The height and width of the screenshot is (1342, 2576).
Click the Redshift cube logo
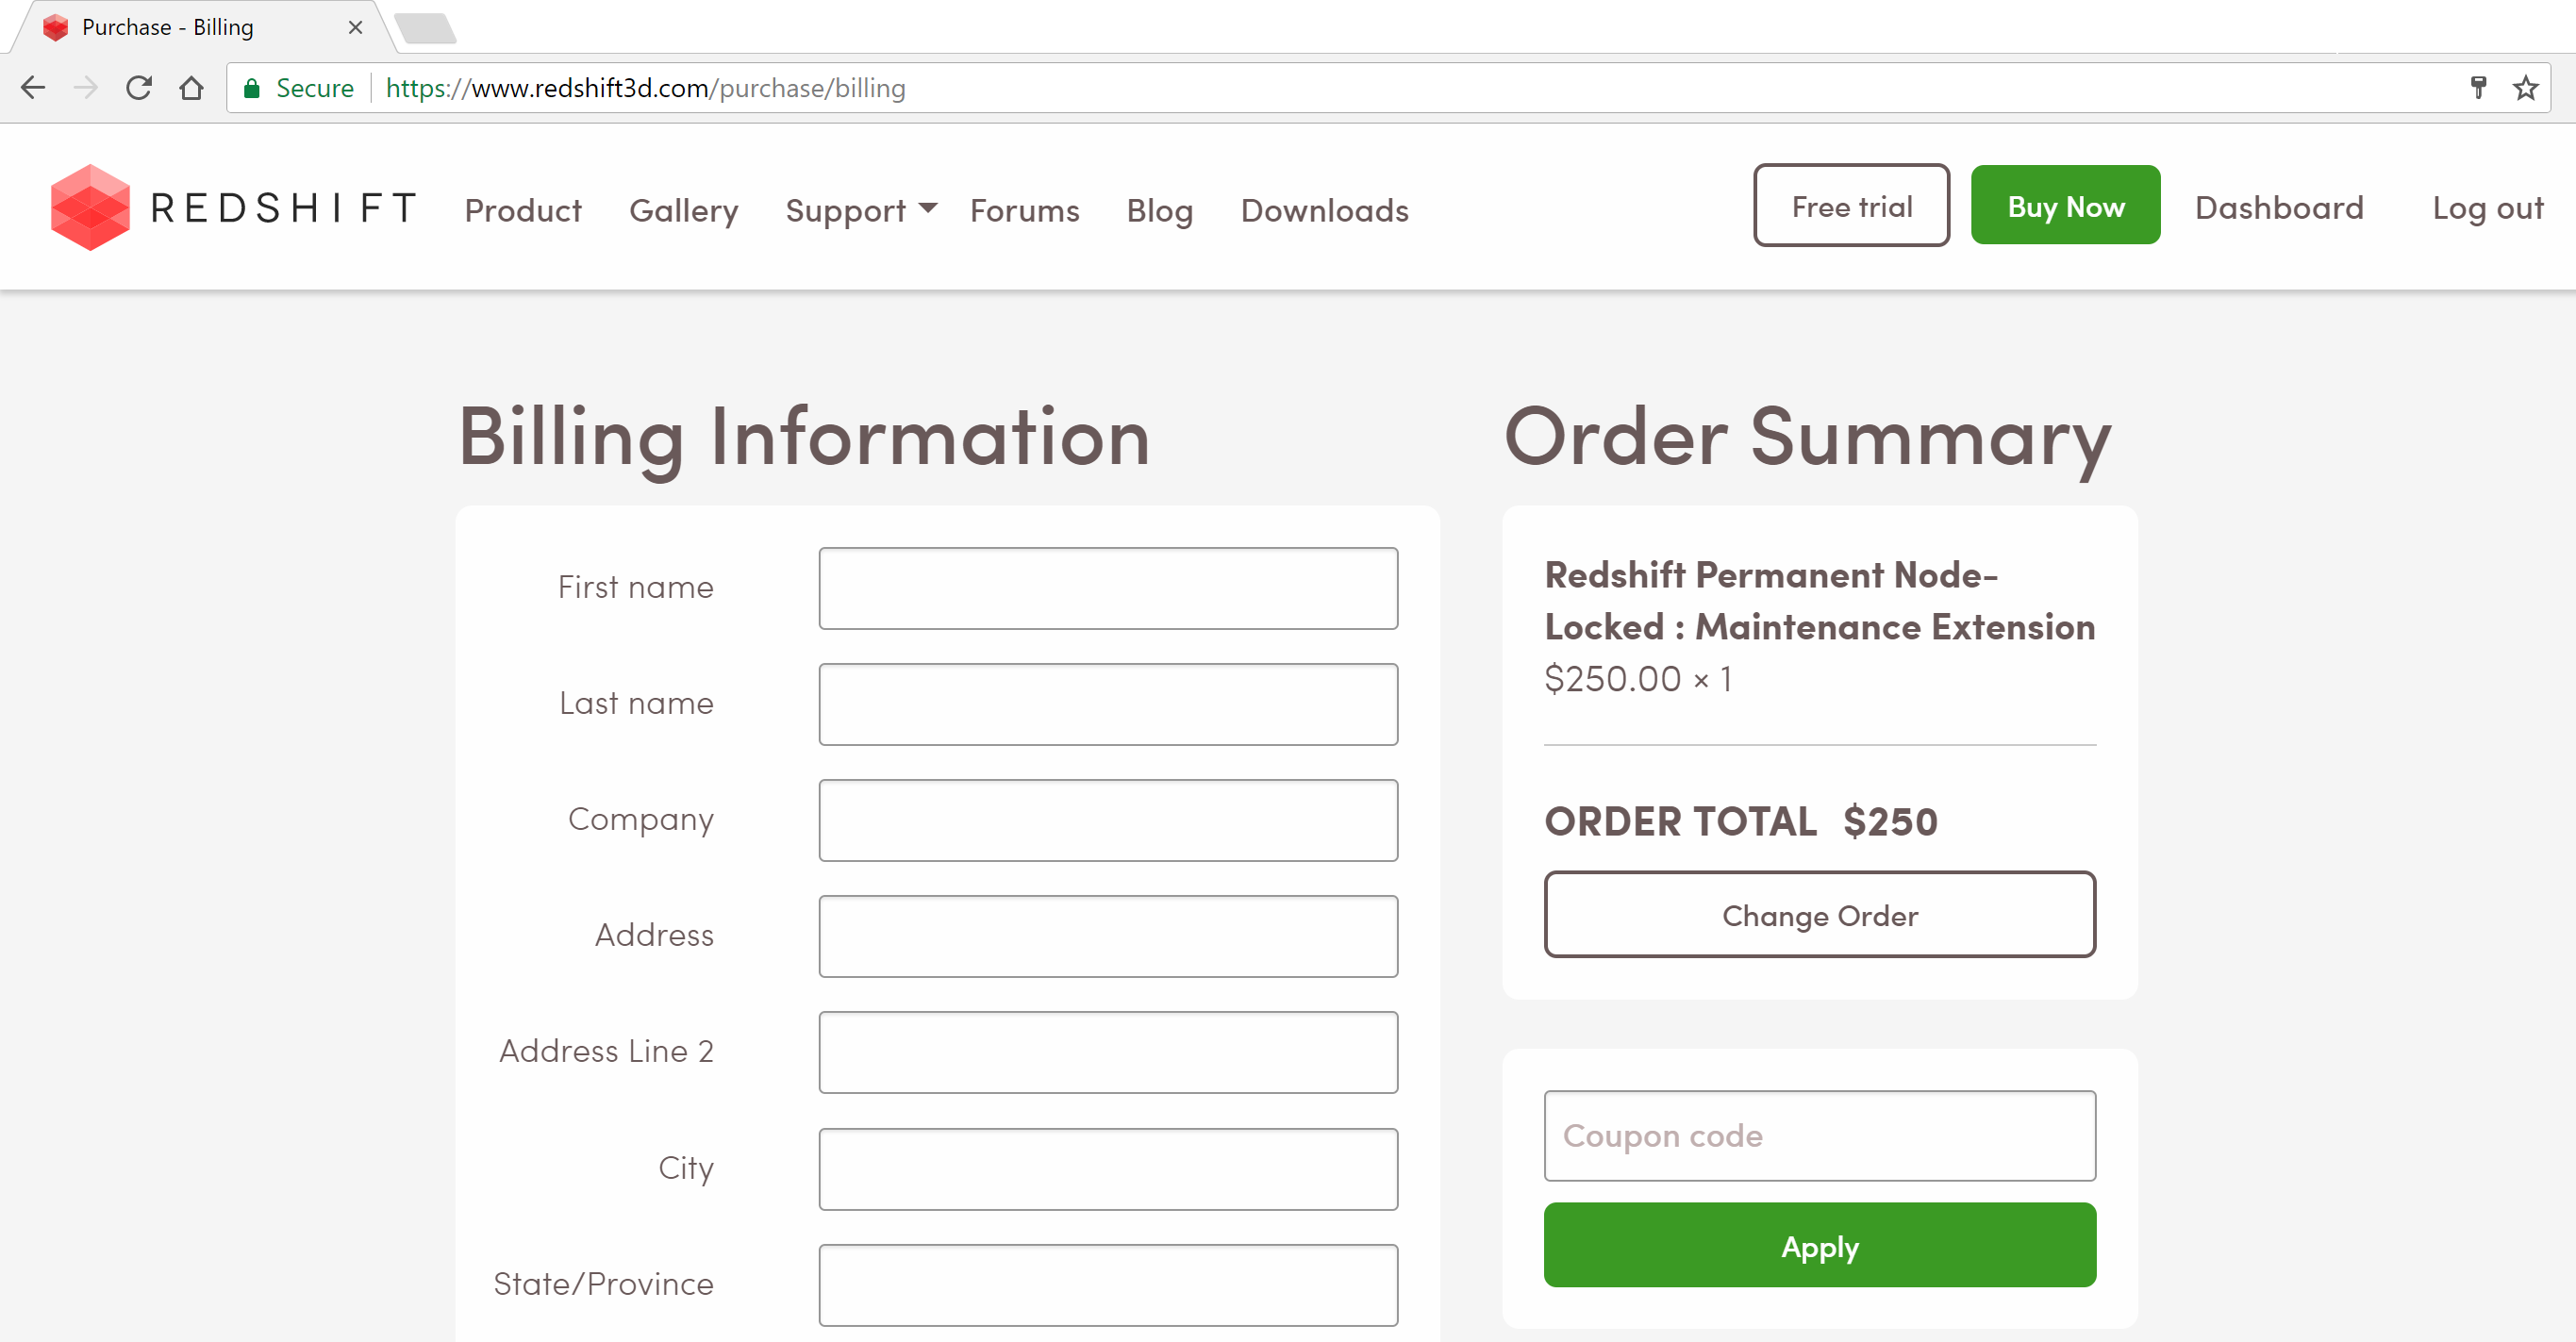pyautogui.click(x=90, y=207)
